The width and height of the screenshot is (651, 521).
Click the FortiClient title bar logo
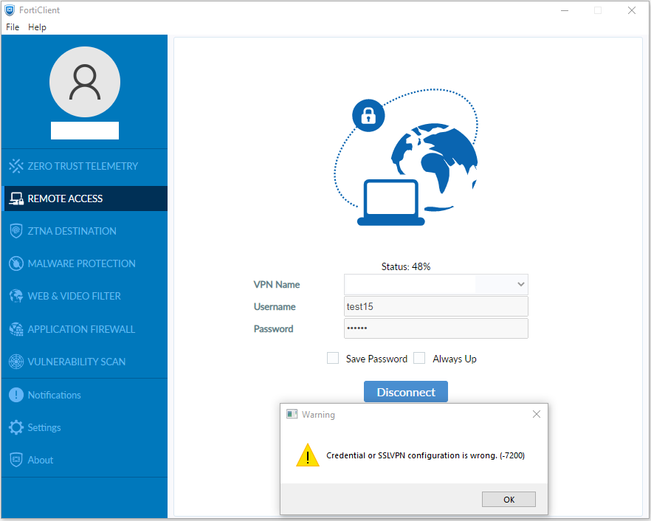[10, 10]
